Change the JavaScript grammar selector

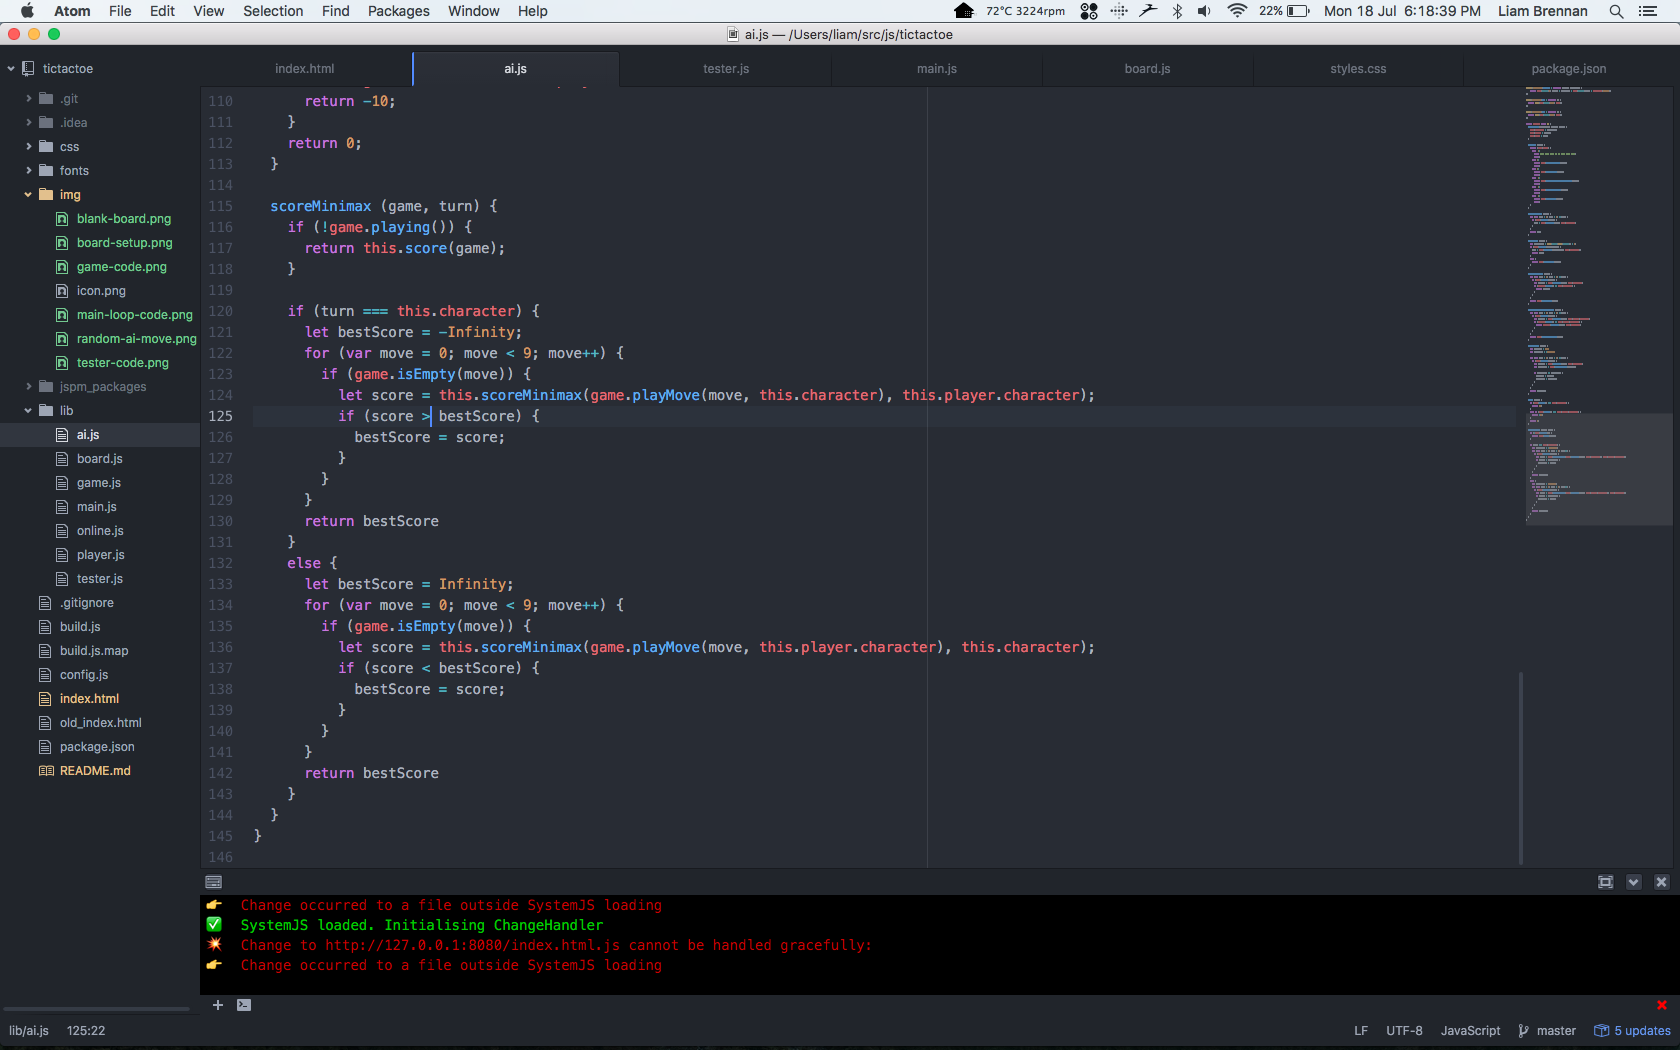[1469, 1031]
